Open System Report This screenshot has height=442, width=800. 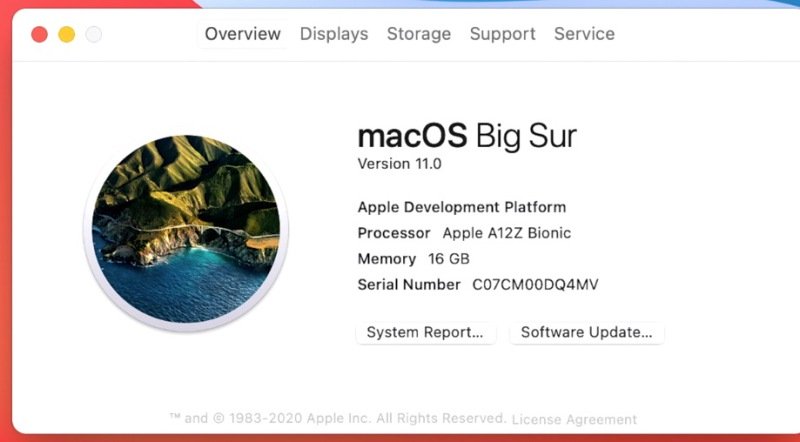click(425, 332)
